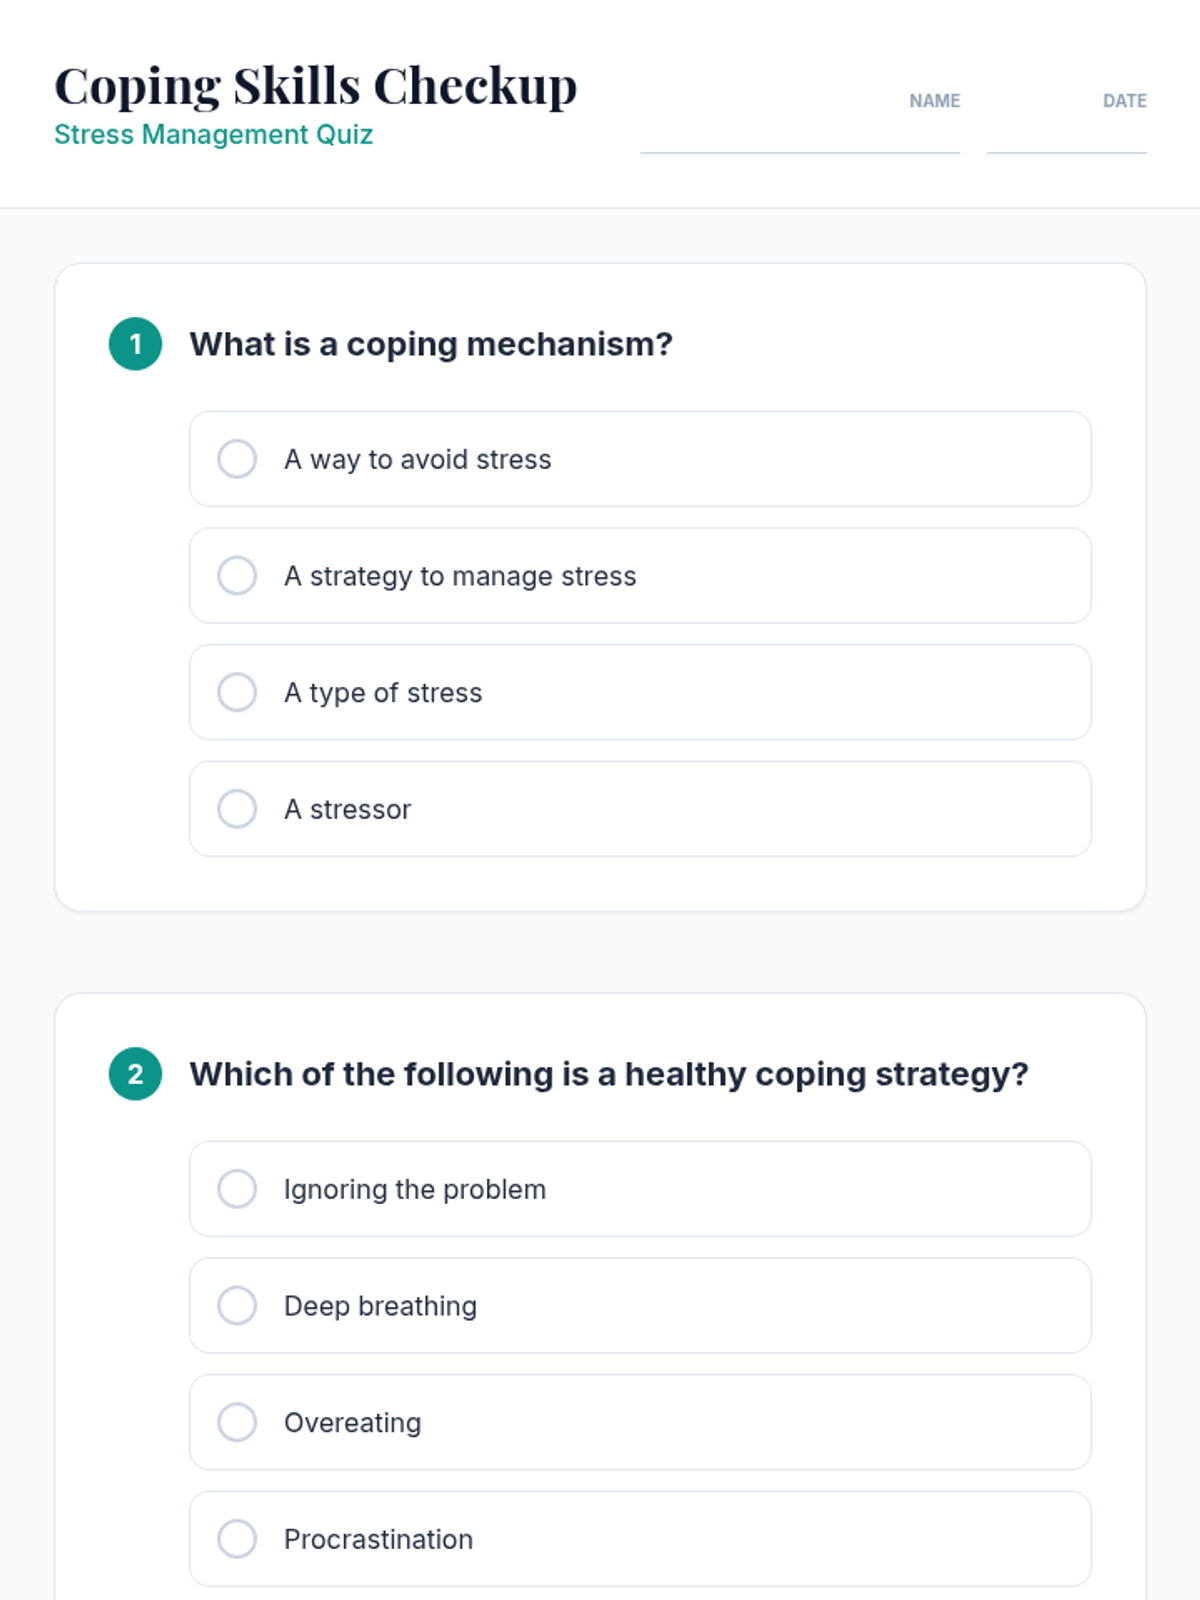Click 'What is a coping mechanism?' heading
1200x1600 pixels.
(x=431, y=344)
